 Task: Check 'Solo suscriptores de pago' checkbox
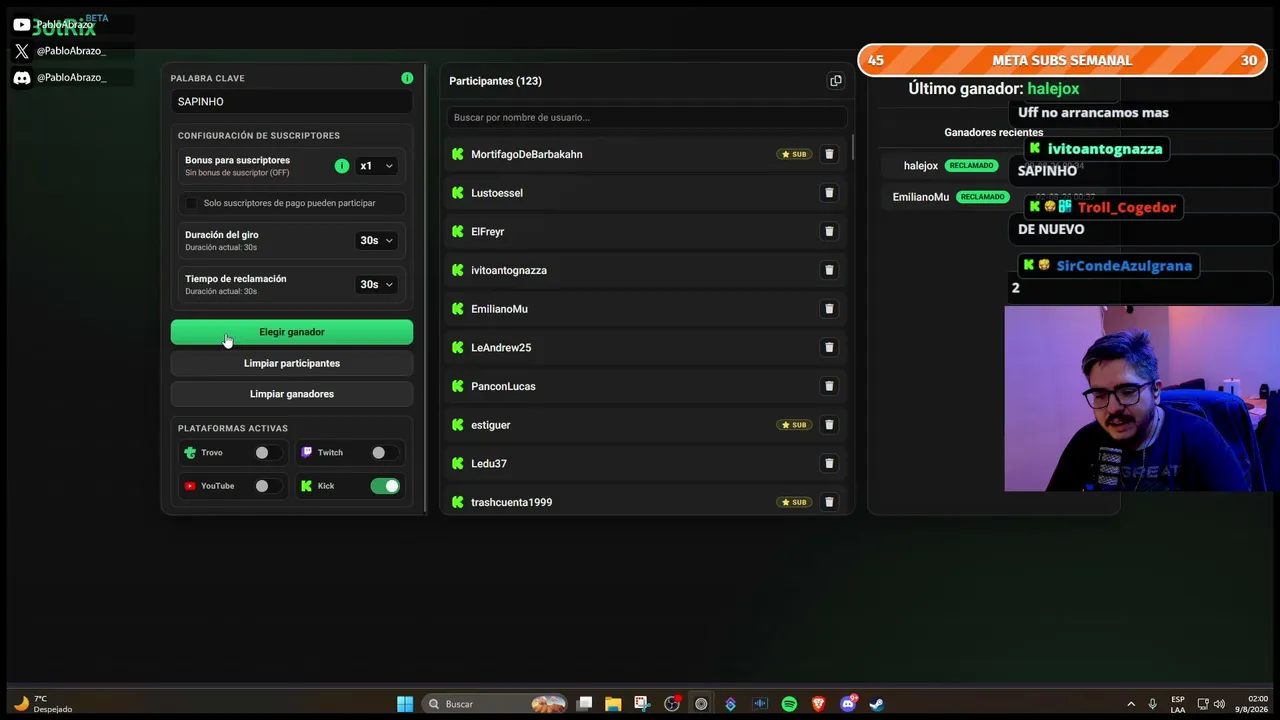pyautogui.click(x=191, y=203)
